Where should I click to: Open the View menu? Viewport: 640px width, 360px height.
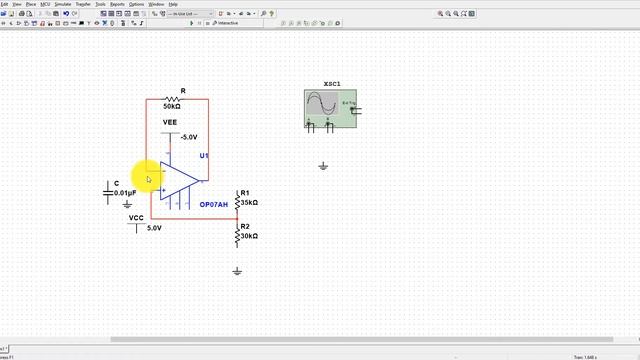tap(17, 4)
